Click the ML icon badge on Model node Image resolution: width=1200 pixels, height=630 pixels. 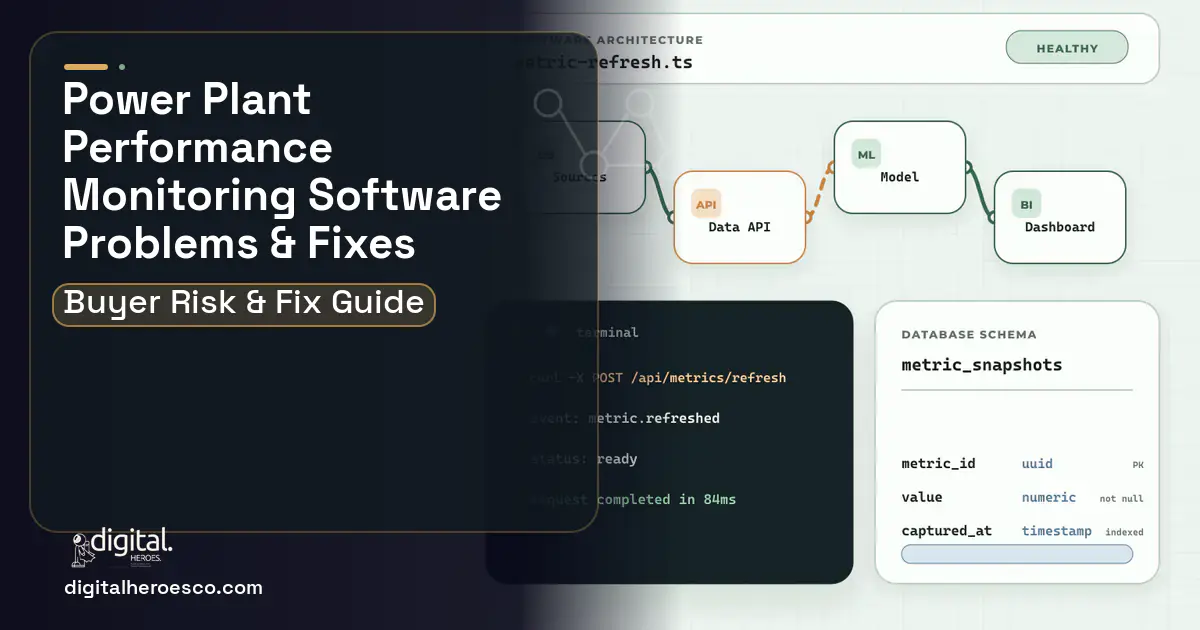pos(866,154)
